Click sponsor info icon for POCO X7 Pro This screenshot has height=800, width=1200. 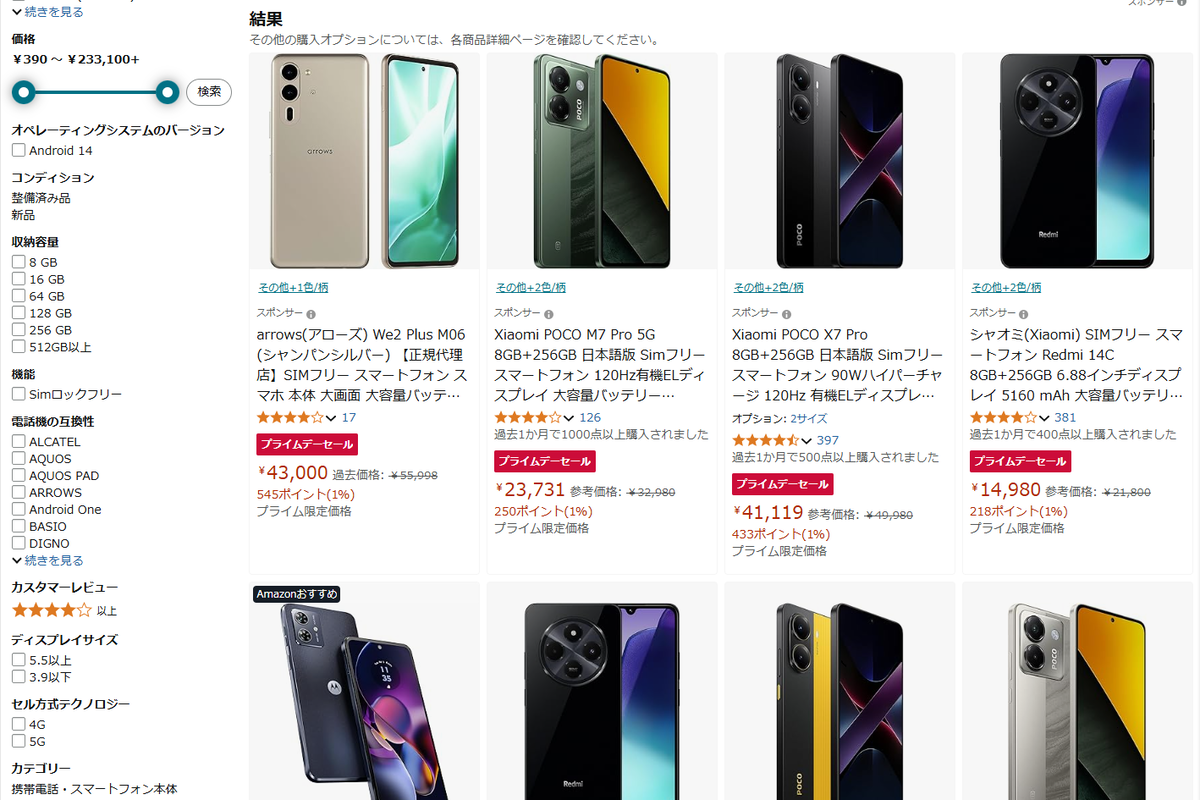click(787, 313)
